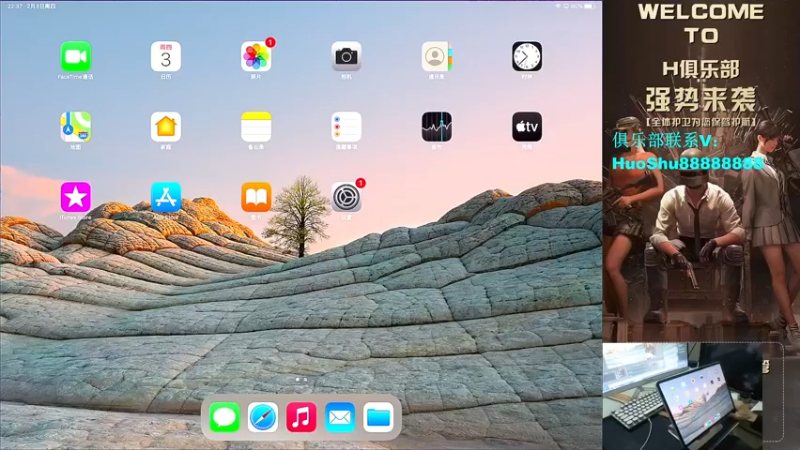Click the webcam preview thumbnail
The height and width of the screenshot is (450, 800).
click(x=683, y=396)
